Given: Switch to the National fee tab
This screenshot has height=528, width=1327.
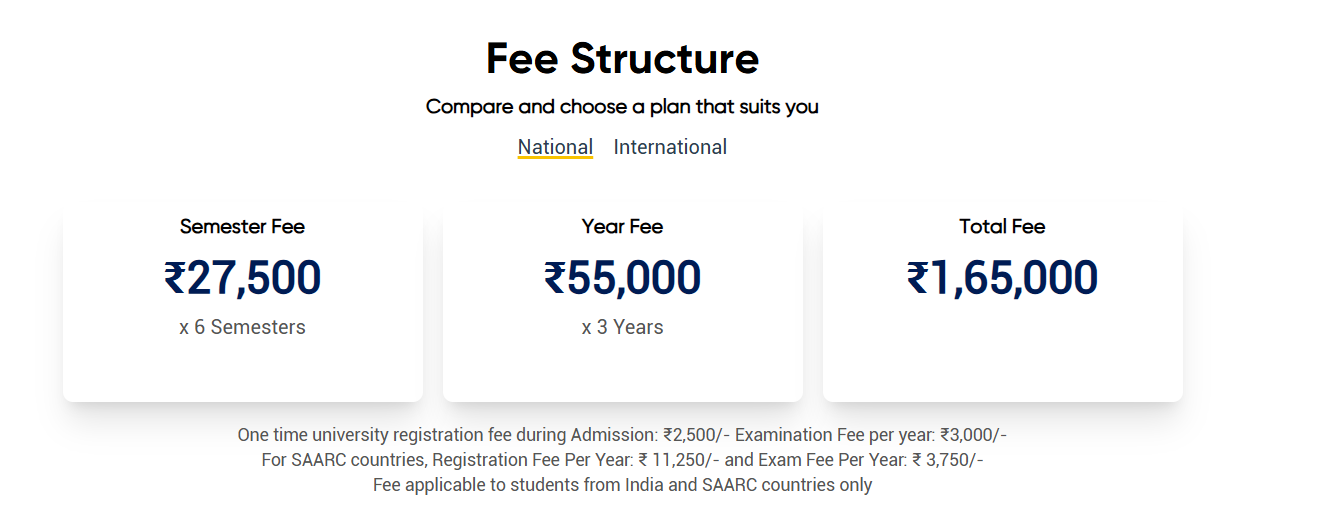Looking at the screenshot, I should pyautogui.click(x=555, y=146).
